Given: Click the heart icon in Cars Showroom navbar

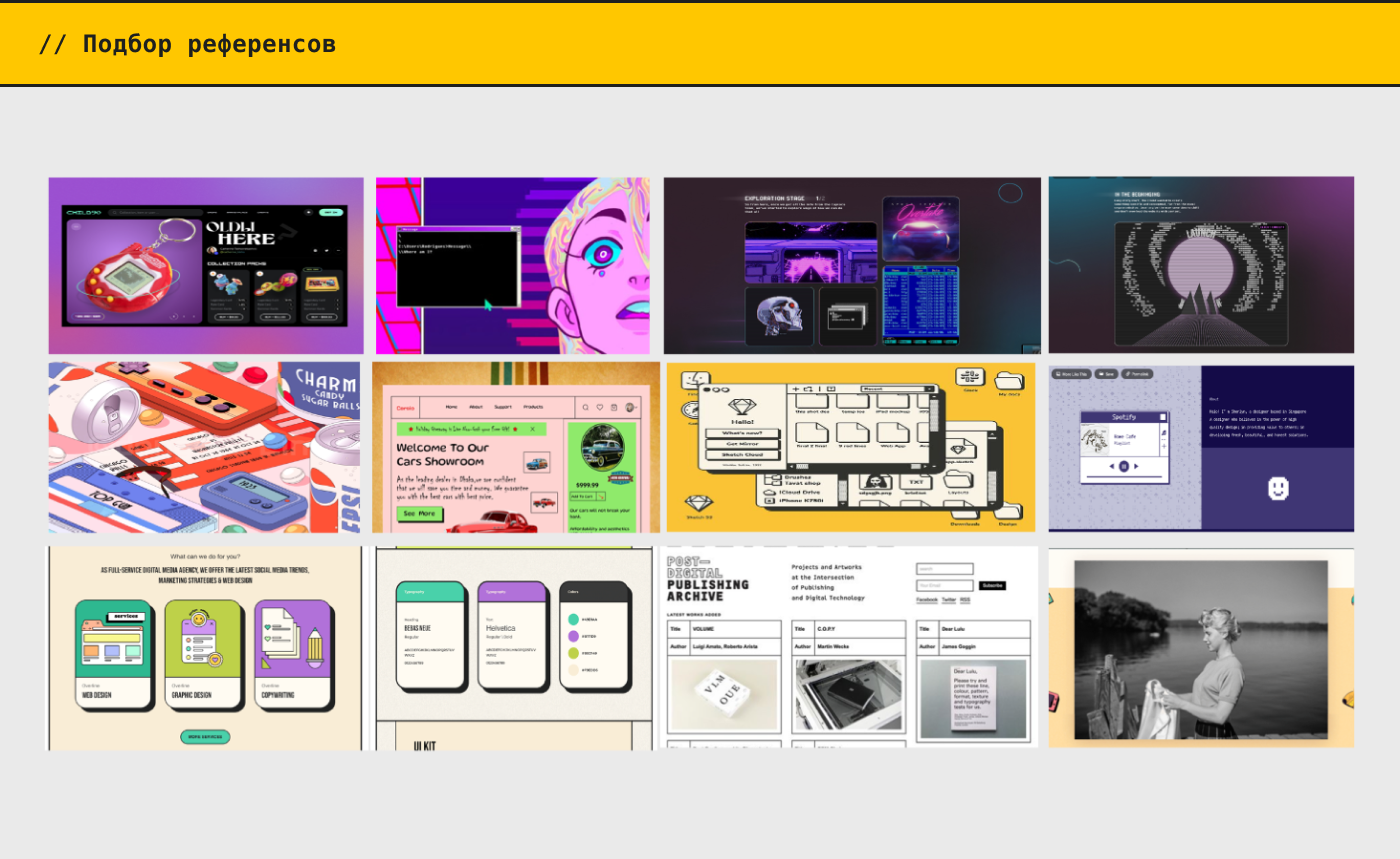Looking at the screenshot, I should pyautogui.click(x=600, y=407).
